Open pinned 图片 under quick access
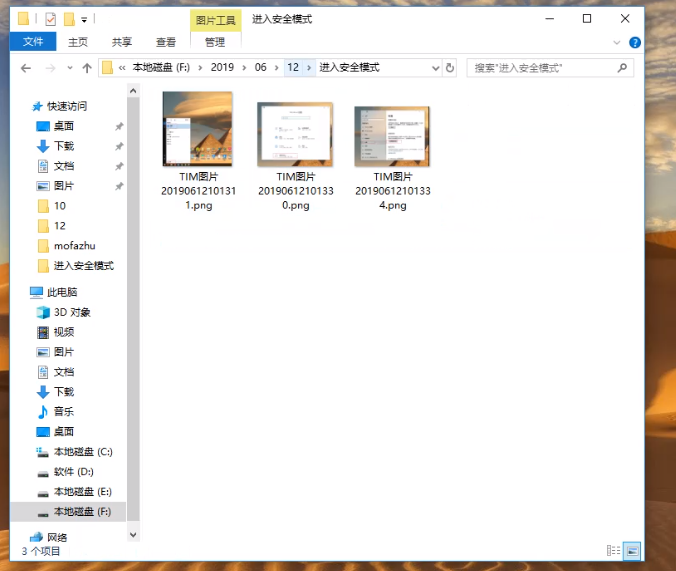The image size is (676, 571). coord(63,186)
